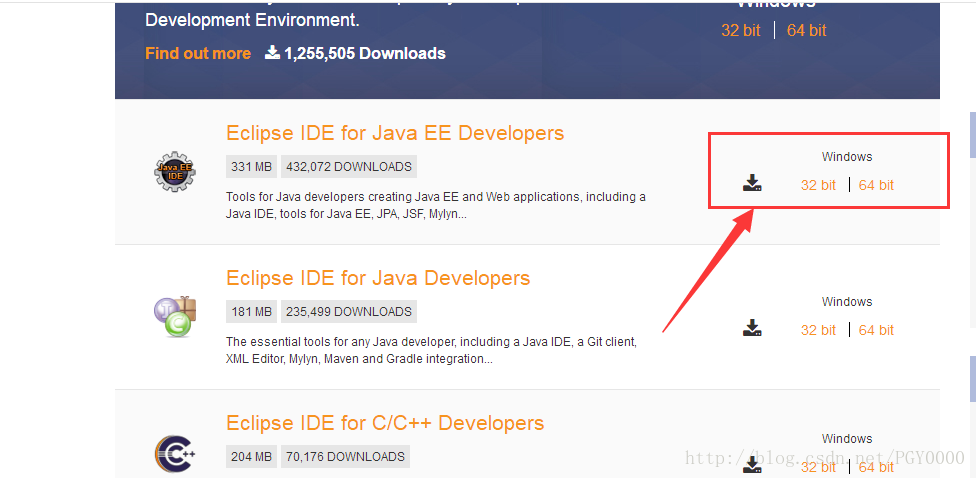Click download icon beside 1,255,505 Downloads
The width and height of the screenshot is (976, 478).
[x=273, y=52]
